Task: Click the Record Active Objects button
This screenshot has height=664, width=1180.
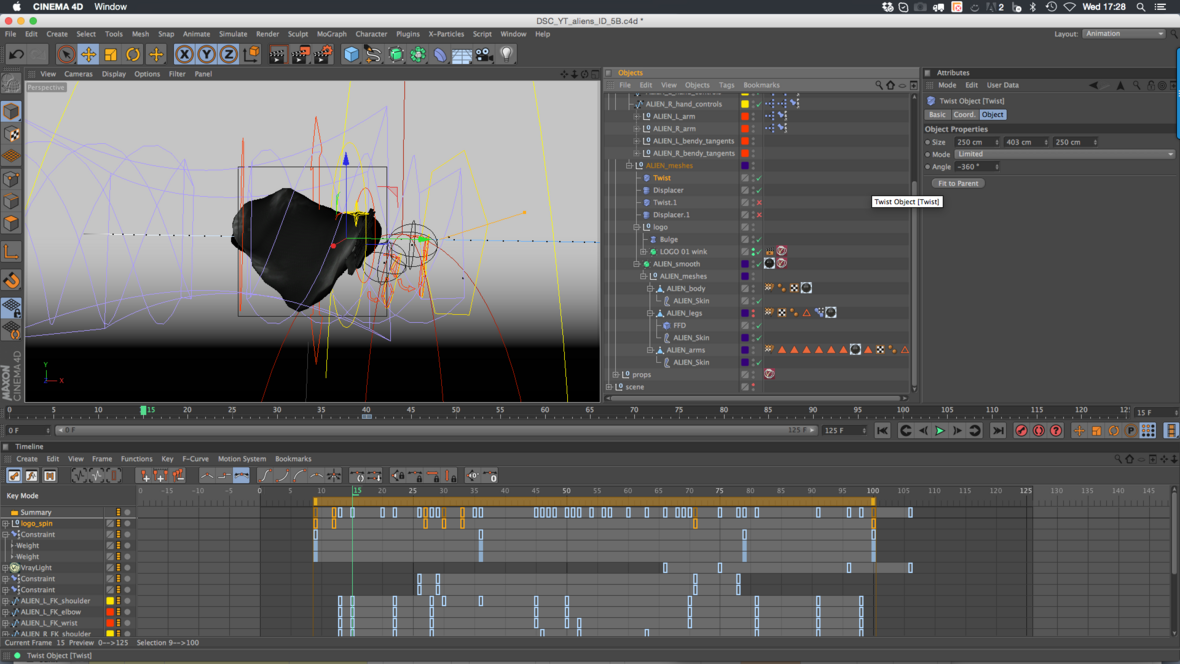Action: pos(1021,431)
